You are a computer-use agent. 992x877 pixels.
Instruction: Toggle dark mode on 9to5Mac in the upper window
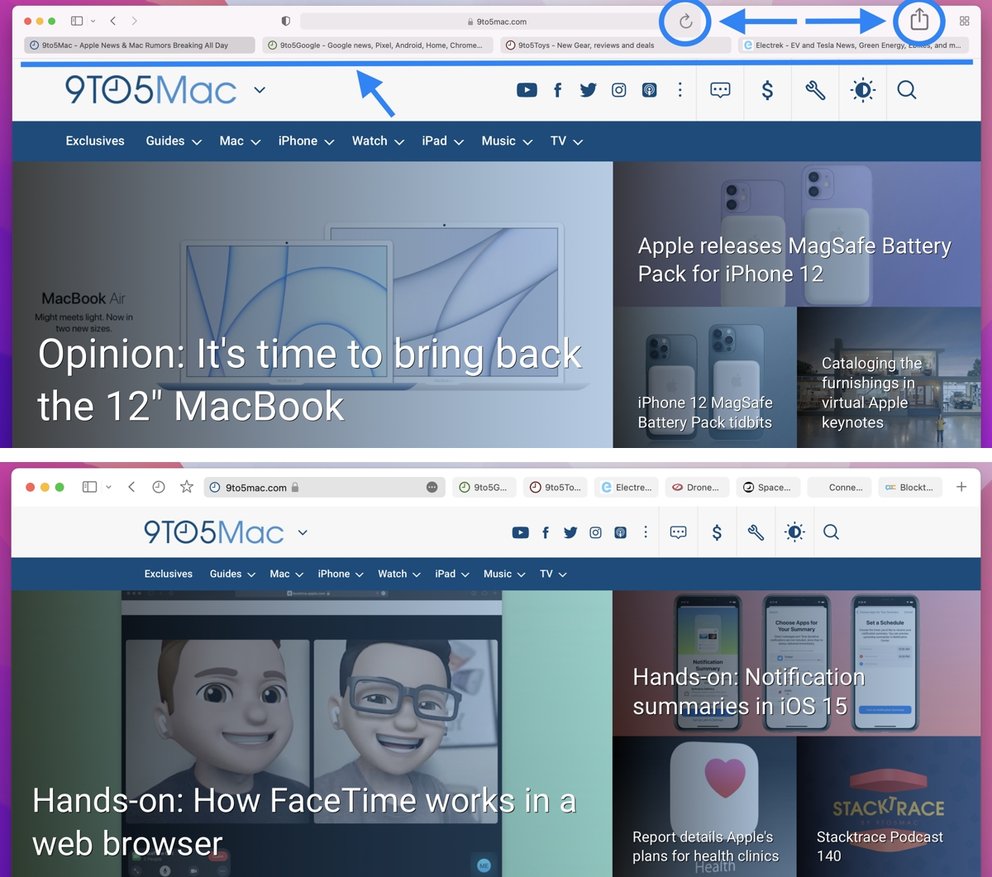[862, 90]
